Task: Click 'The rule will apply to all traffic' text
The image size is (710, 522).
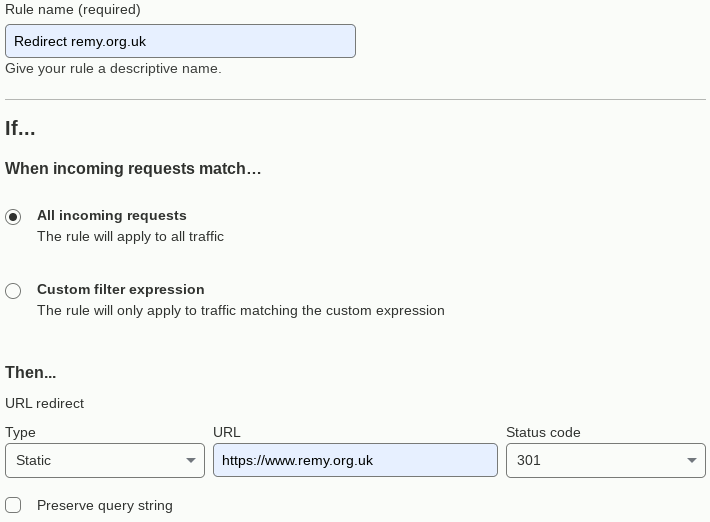Action: (x=130, y=236)
